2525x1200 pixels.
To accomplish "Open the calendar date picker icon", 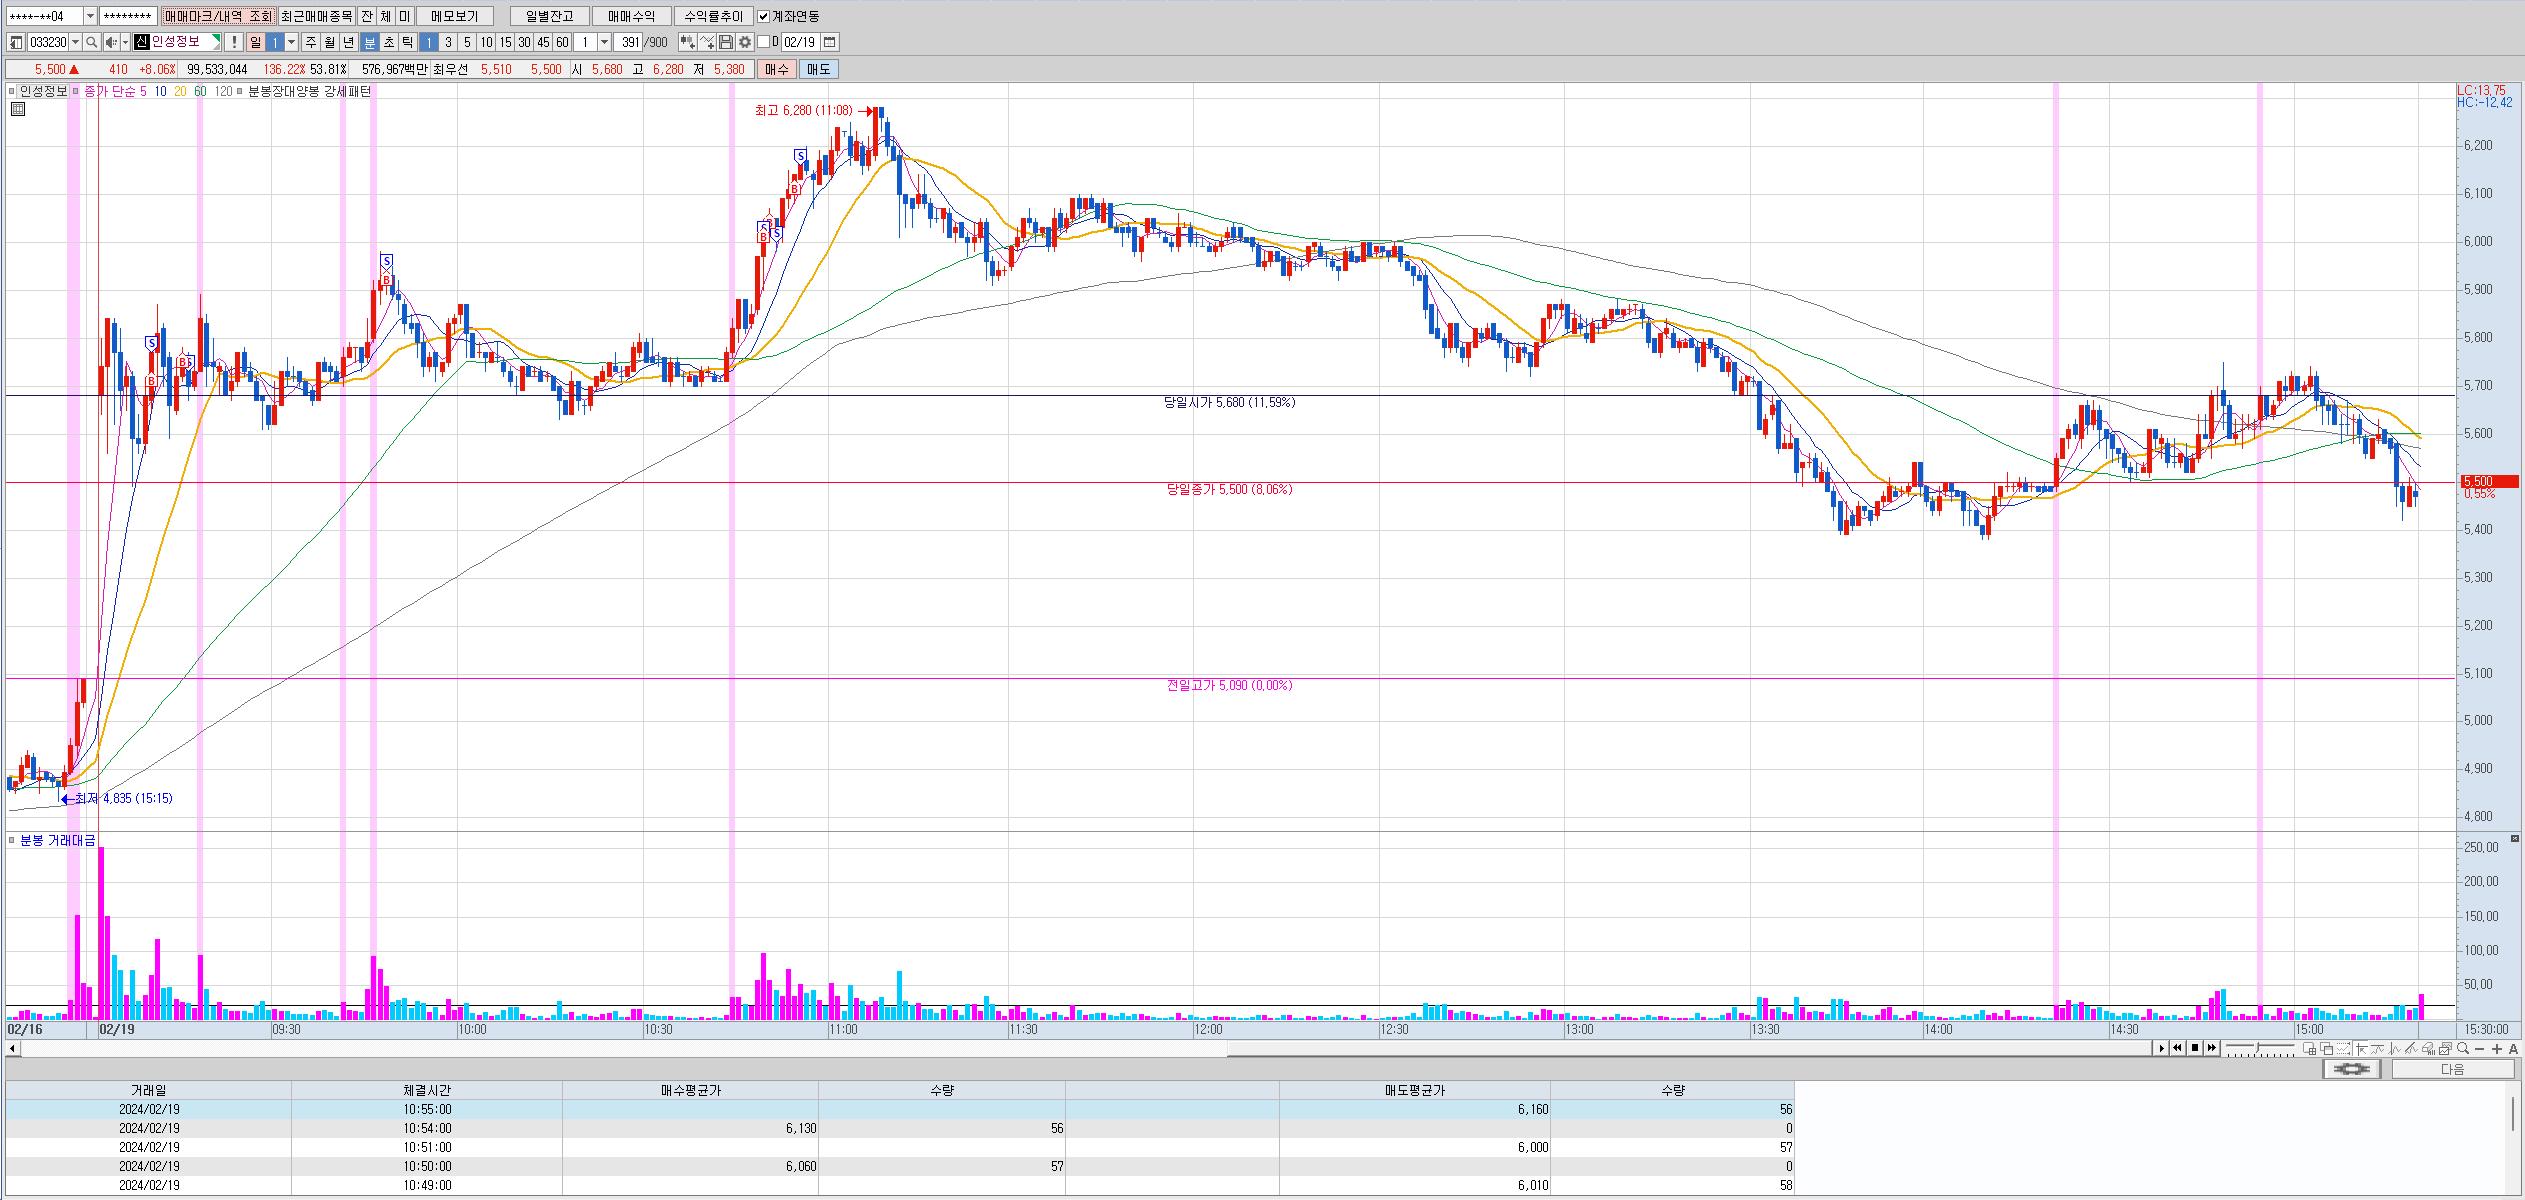I will point(829,42).
